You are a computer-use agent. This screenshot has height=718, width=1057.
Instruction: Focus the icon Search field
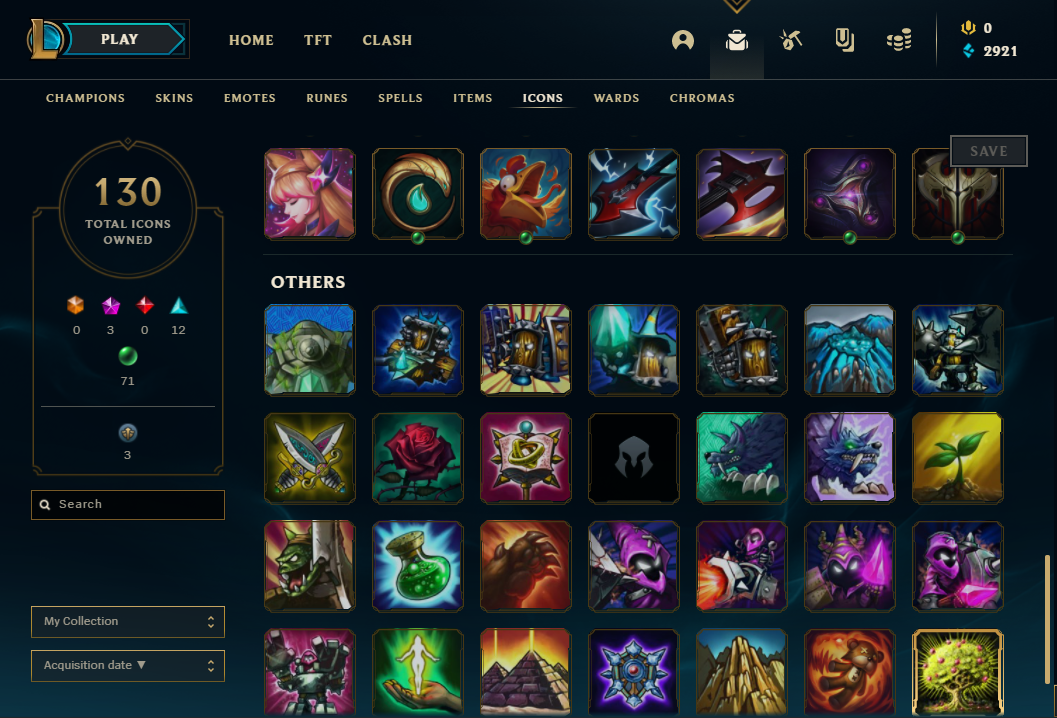tap(128, 505)
